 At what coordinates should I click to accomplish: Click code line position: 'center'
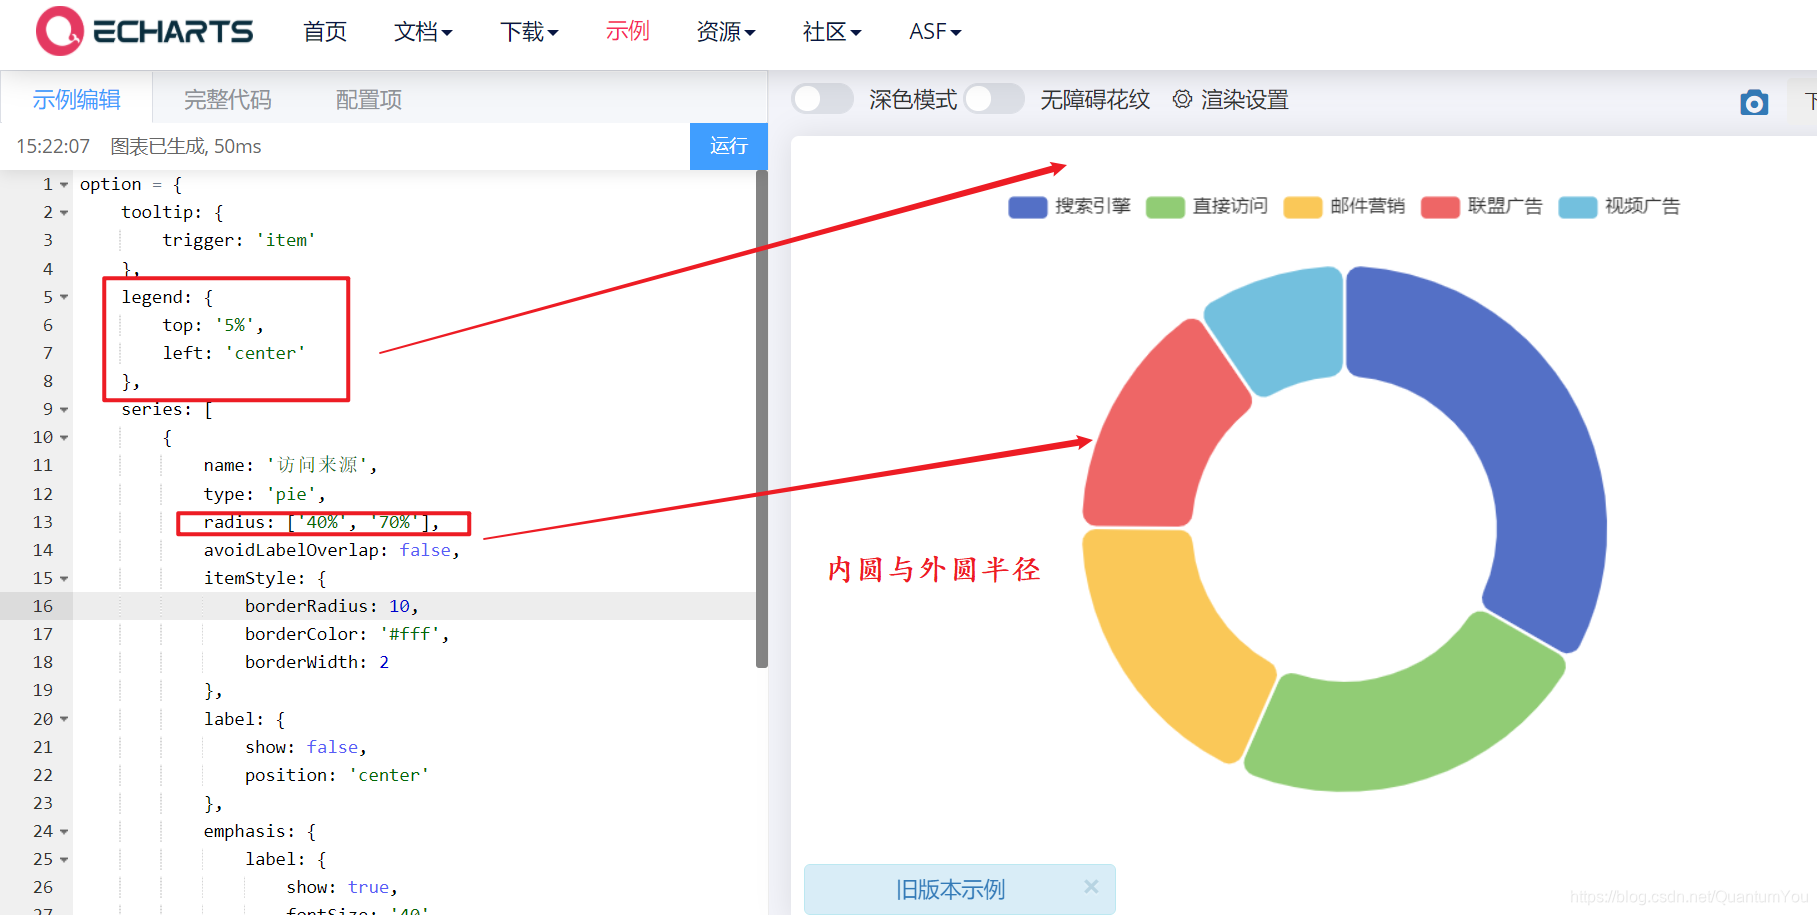coord(337,775)
